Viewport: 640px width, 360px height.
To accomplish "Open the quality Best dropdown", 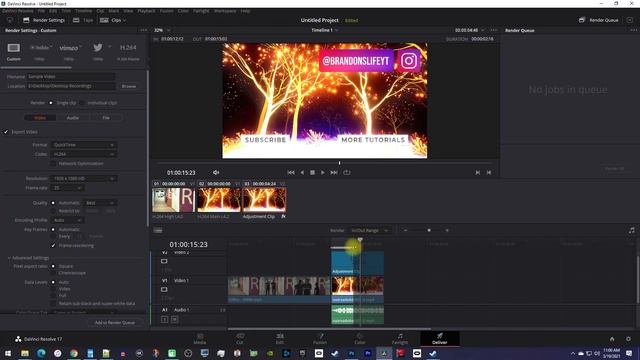I will tap(100, 203).
